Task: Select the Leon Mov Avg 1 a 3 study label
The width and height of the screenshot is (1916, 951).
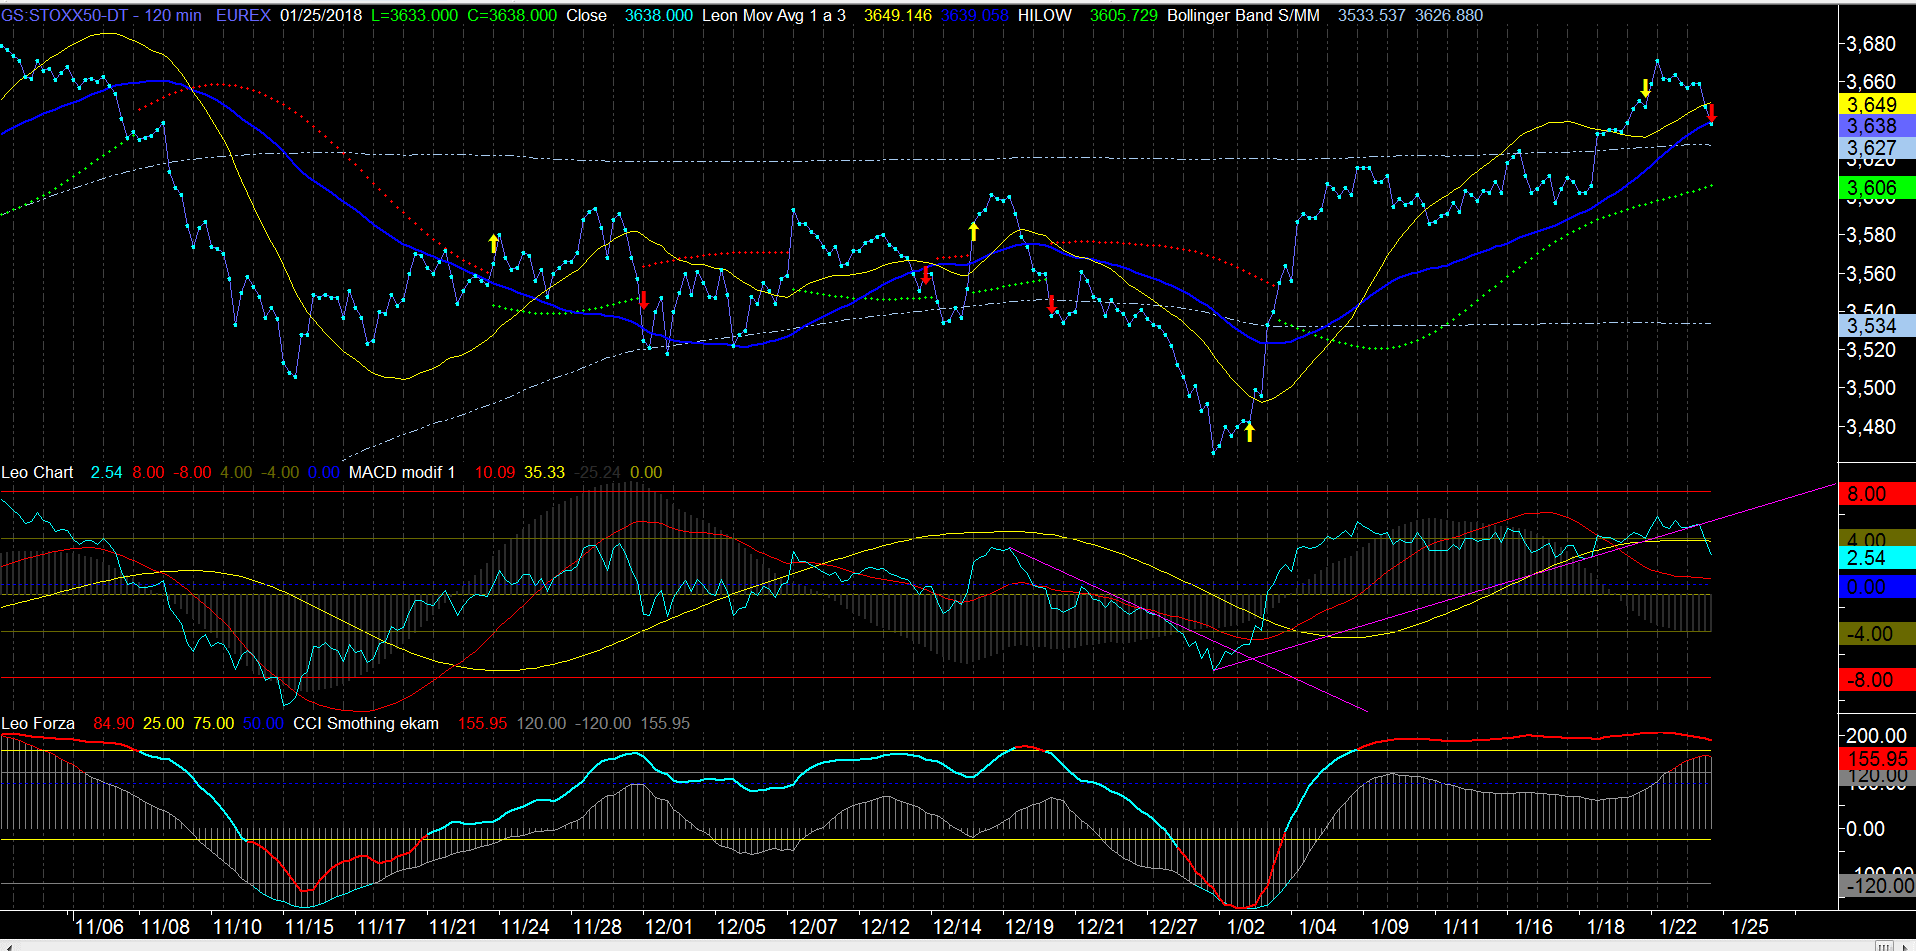Action: point(774,15)
